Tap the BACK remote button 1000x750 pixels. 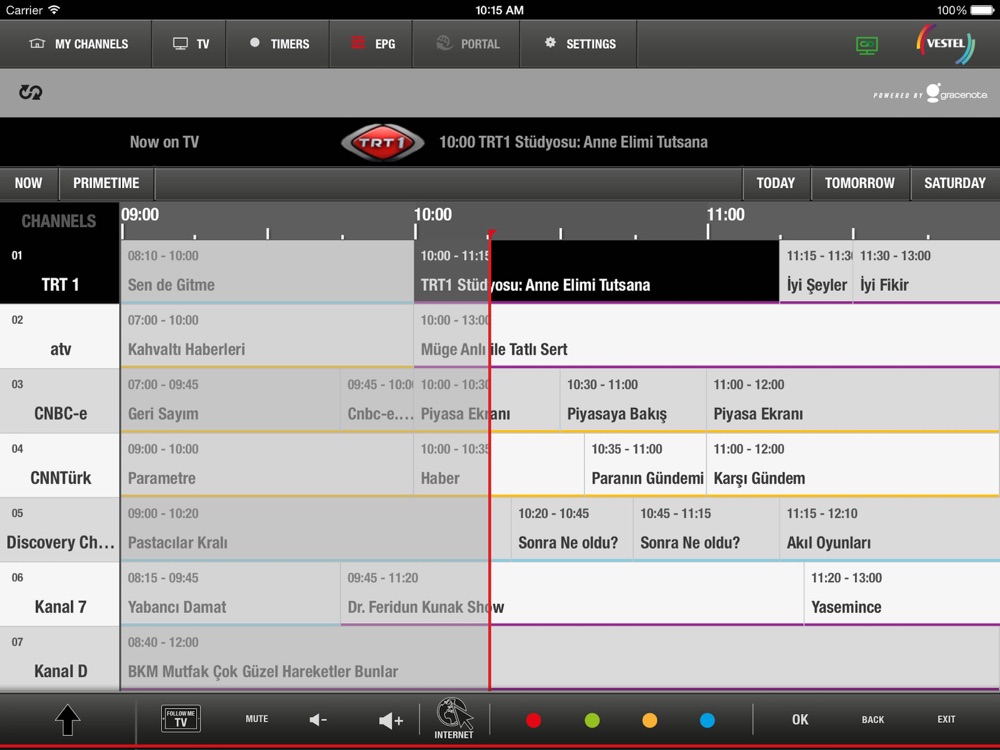pos(873,719)
